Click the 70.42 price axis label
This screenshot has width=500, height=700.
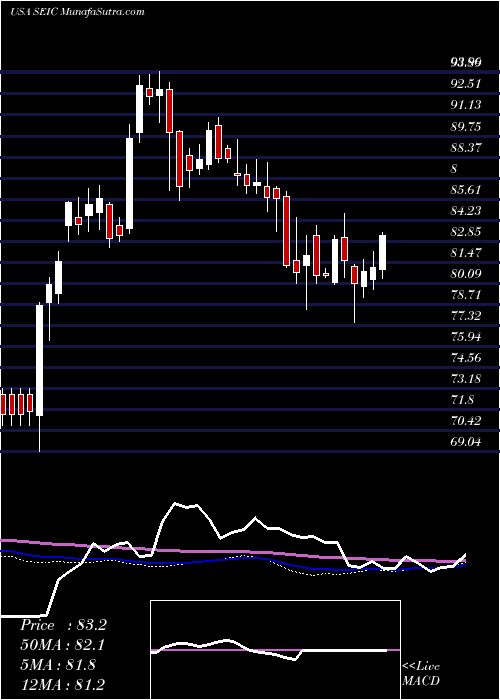(x=466, y=421)
